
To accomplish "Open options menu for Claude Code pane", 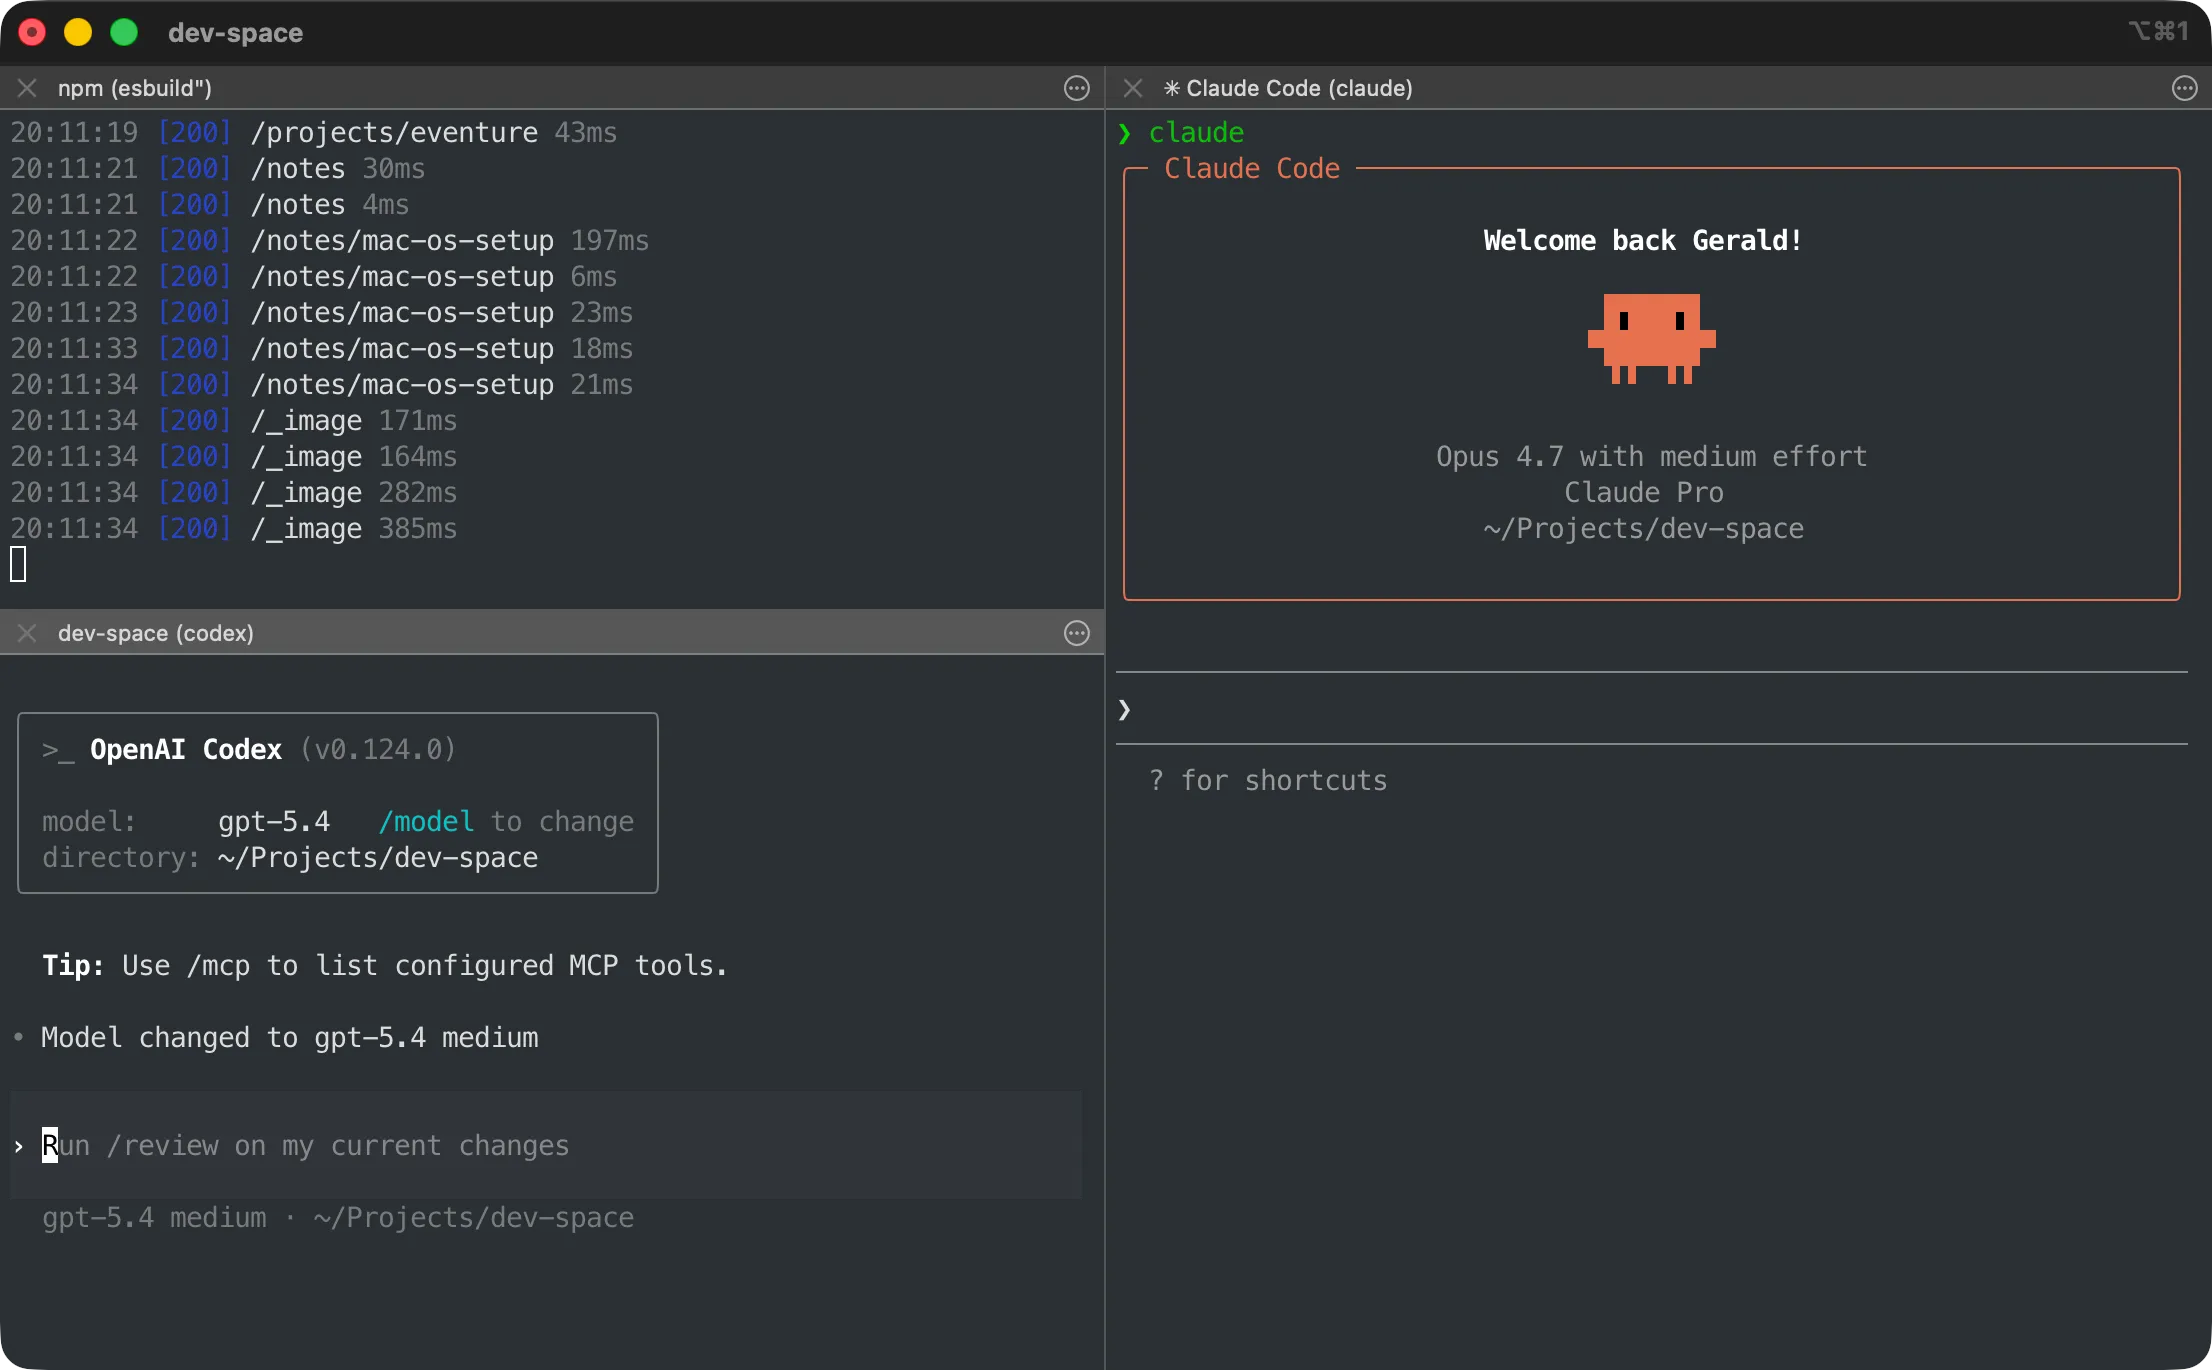I will (x=2185, y=88).
